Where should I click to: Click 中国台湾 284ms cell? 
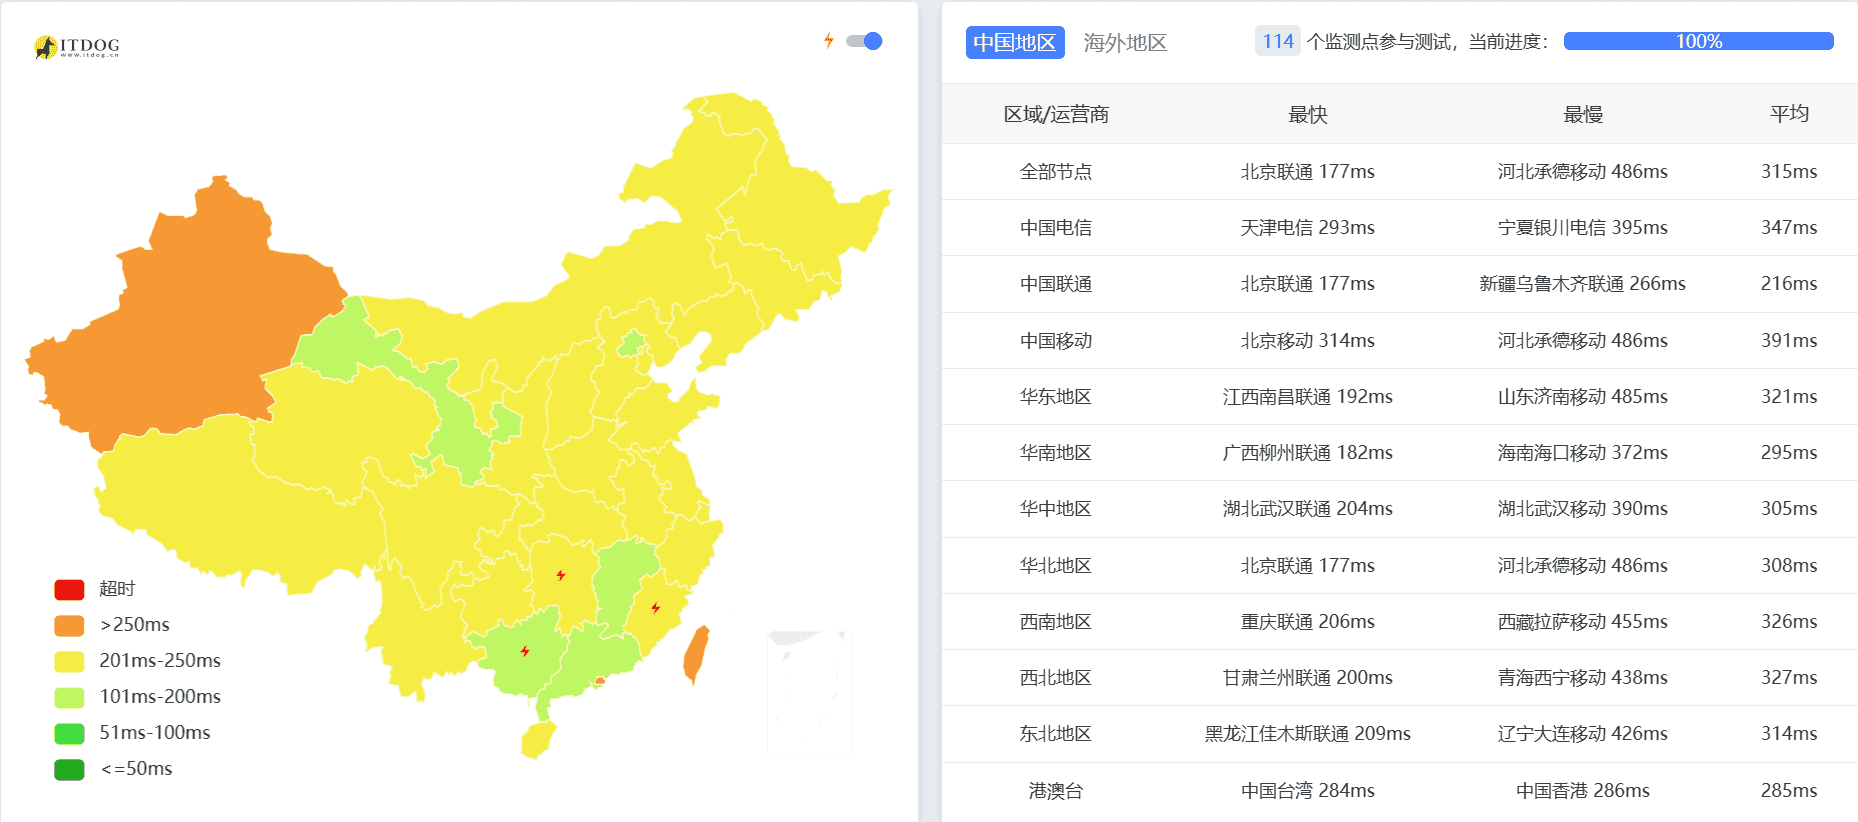(1308, 791)
